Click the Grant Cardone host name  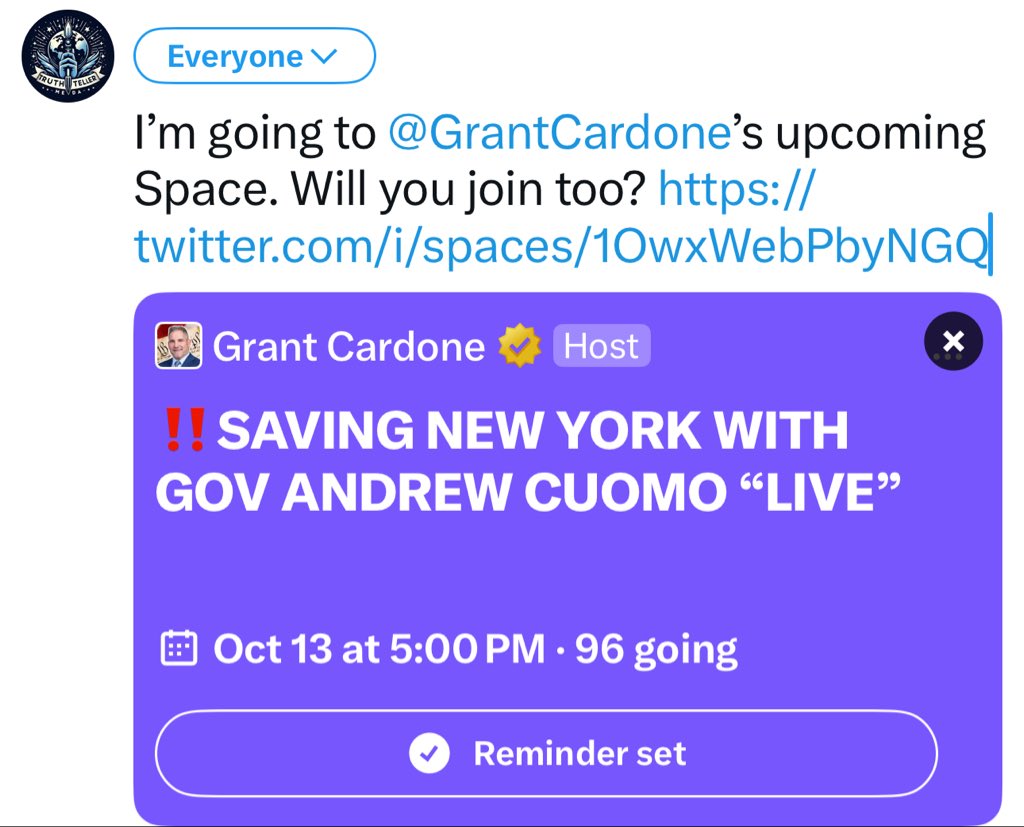[349, 347]
